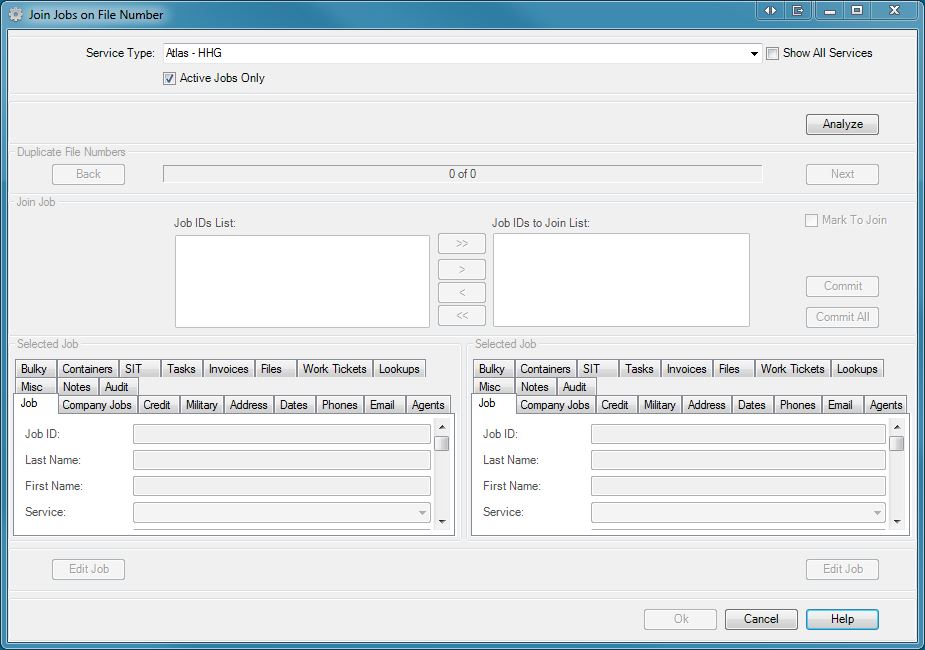
Task: Click the Cancel button
Action: pos(761,619)
